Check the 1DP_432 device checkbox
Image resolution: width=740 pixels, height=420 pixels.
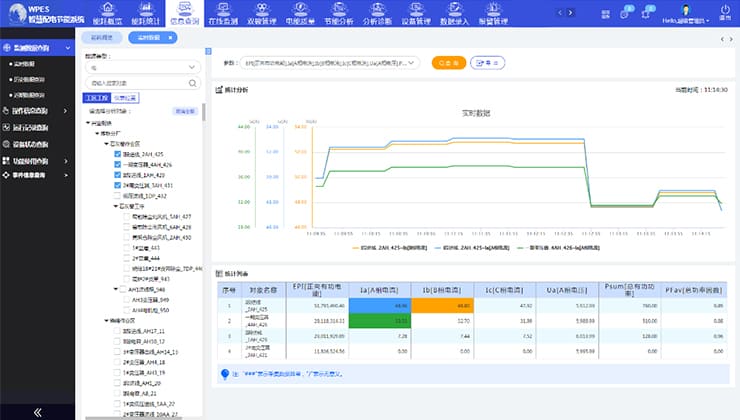pos(117,196)
